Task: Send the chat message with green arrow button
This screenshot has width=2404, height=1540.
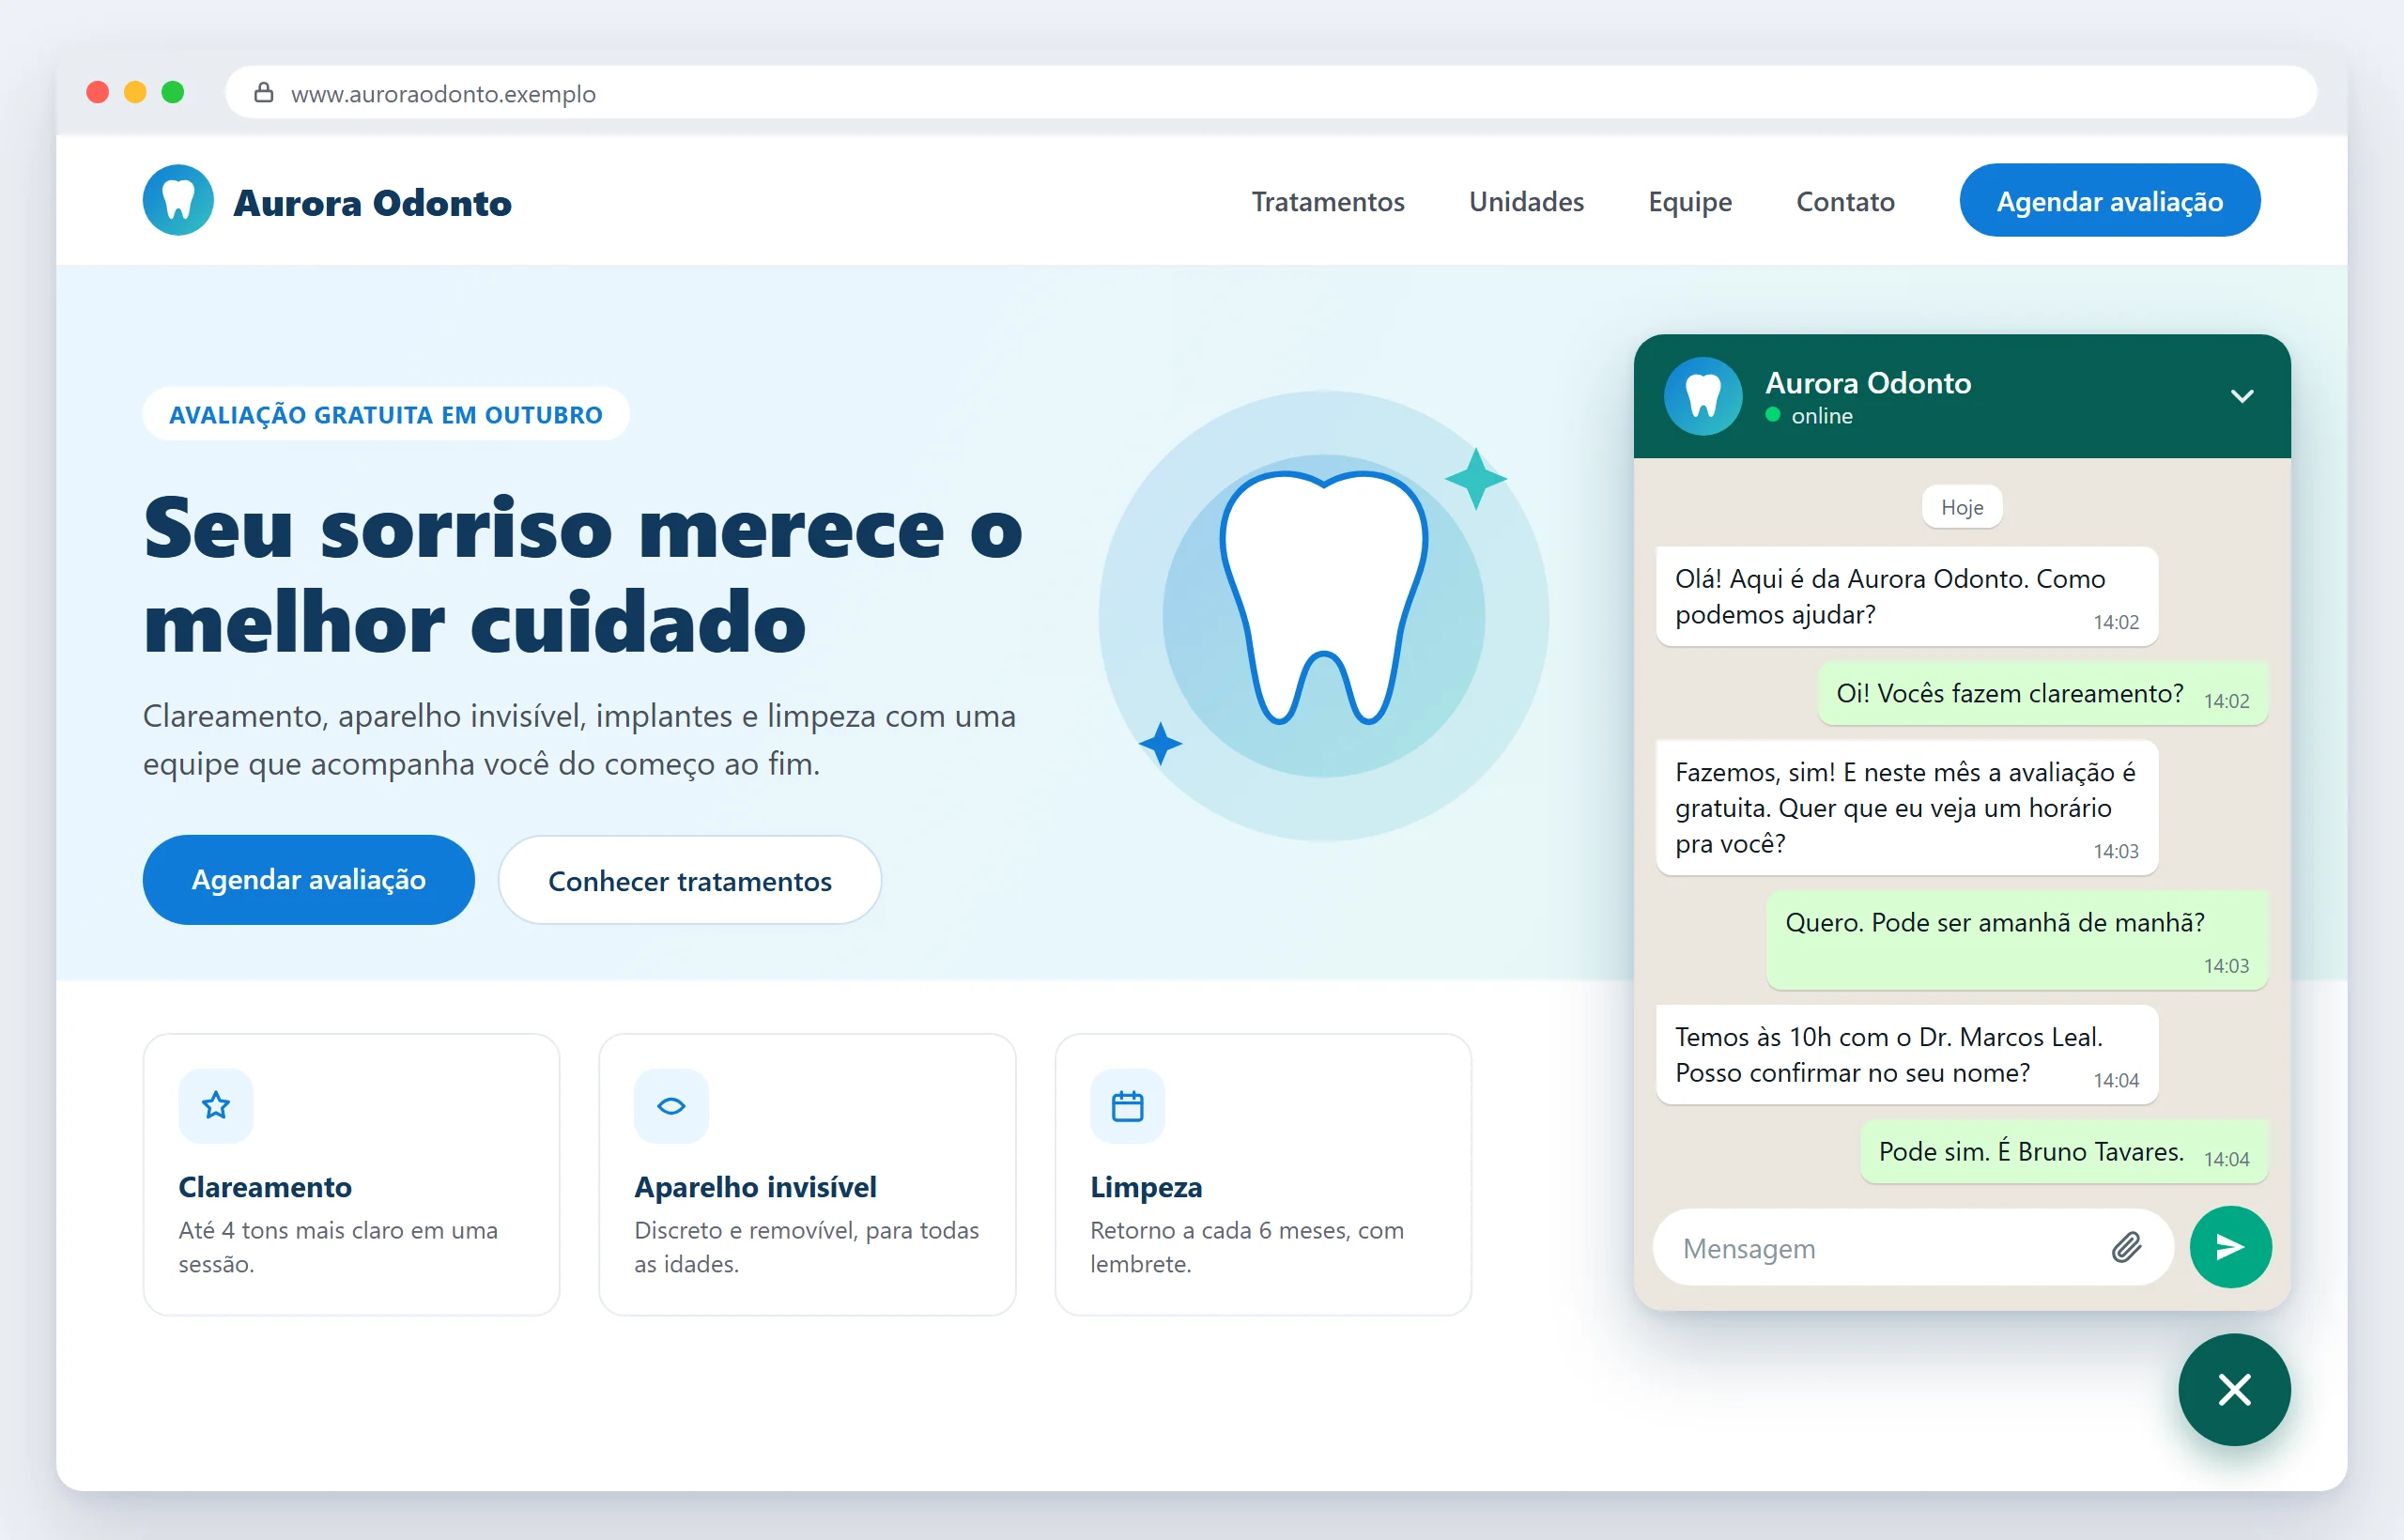Action: [x=2230, y=1247]
